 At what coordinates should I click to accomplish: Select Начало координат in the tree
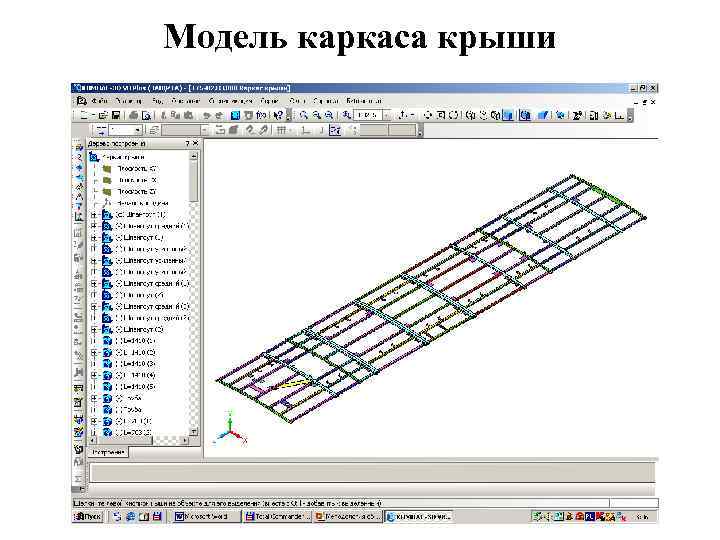click(x=142, y=203)
